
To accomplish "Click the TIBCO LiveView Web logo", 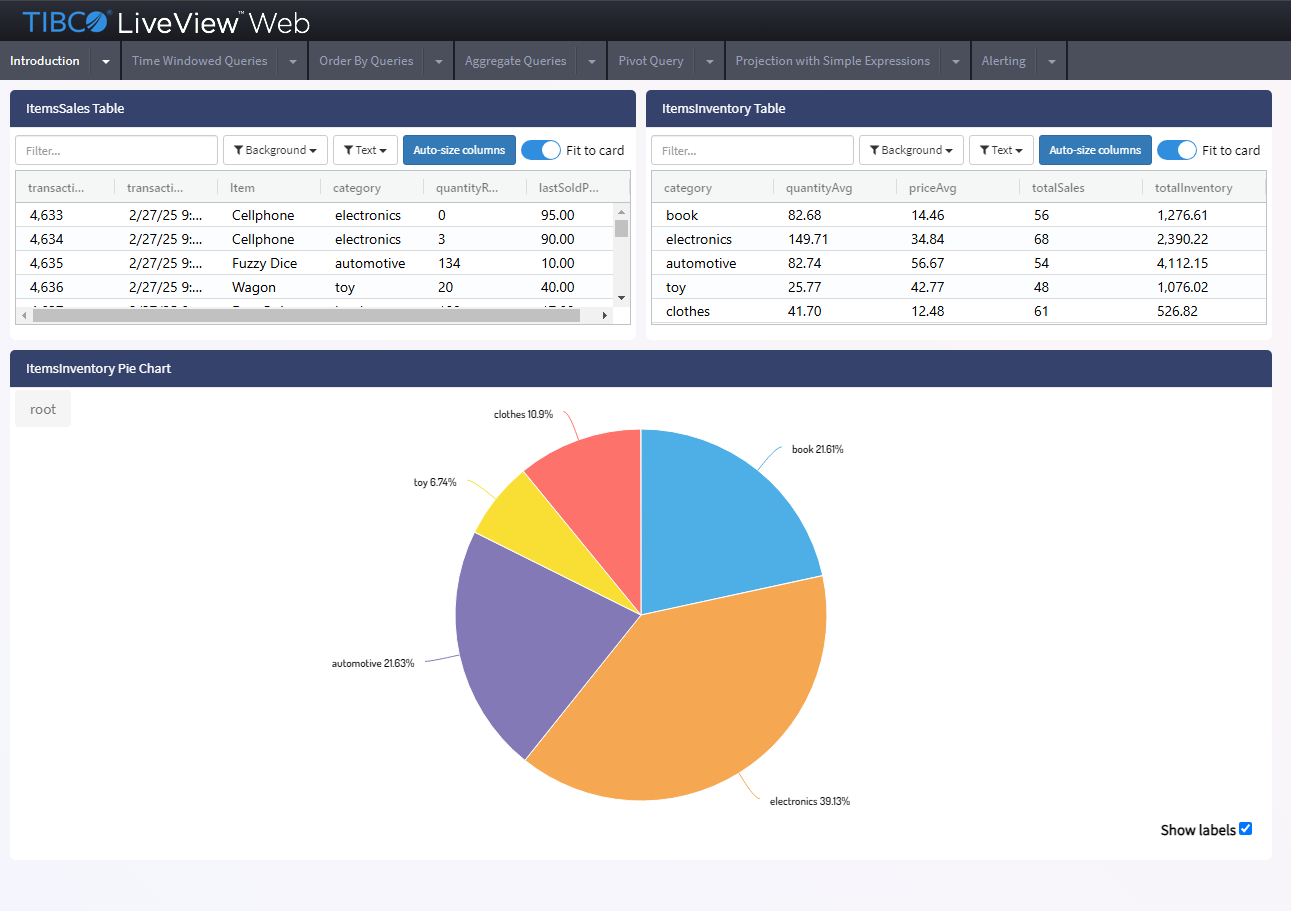I will pyautogui.click(x=166, y=22).
